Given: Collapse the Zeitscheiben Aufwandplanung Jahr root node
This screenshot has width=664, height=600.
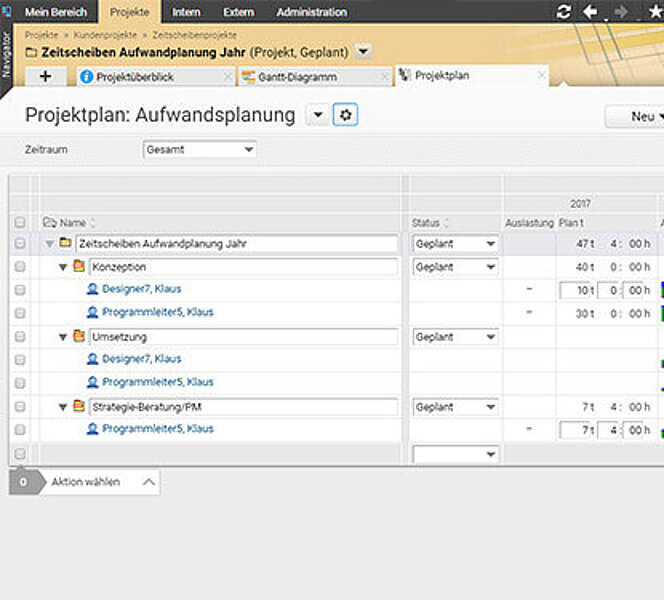Looking at the screenshot, I should click(50, 244).
